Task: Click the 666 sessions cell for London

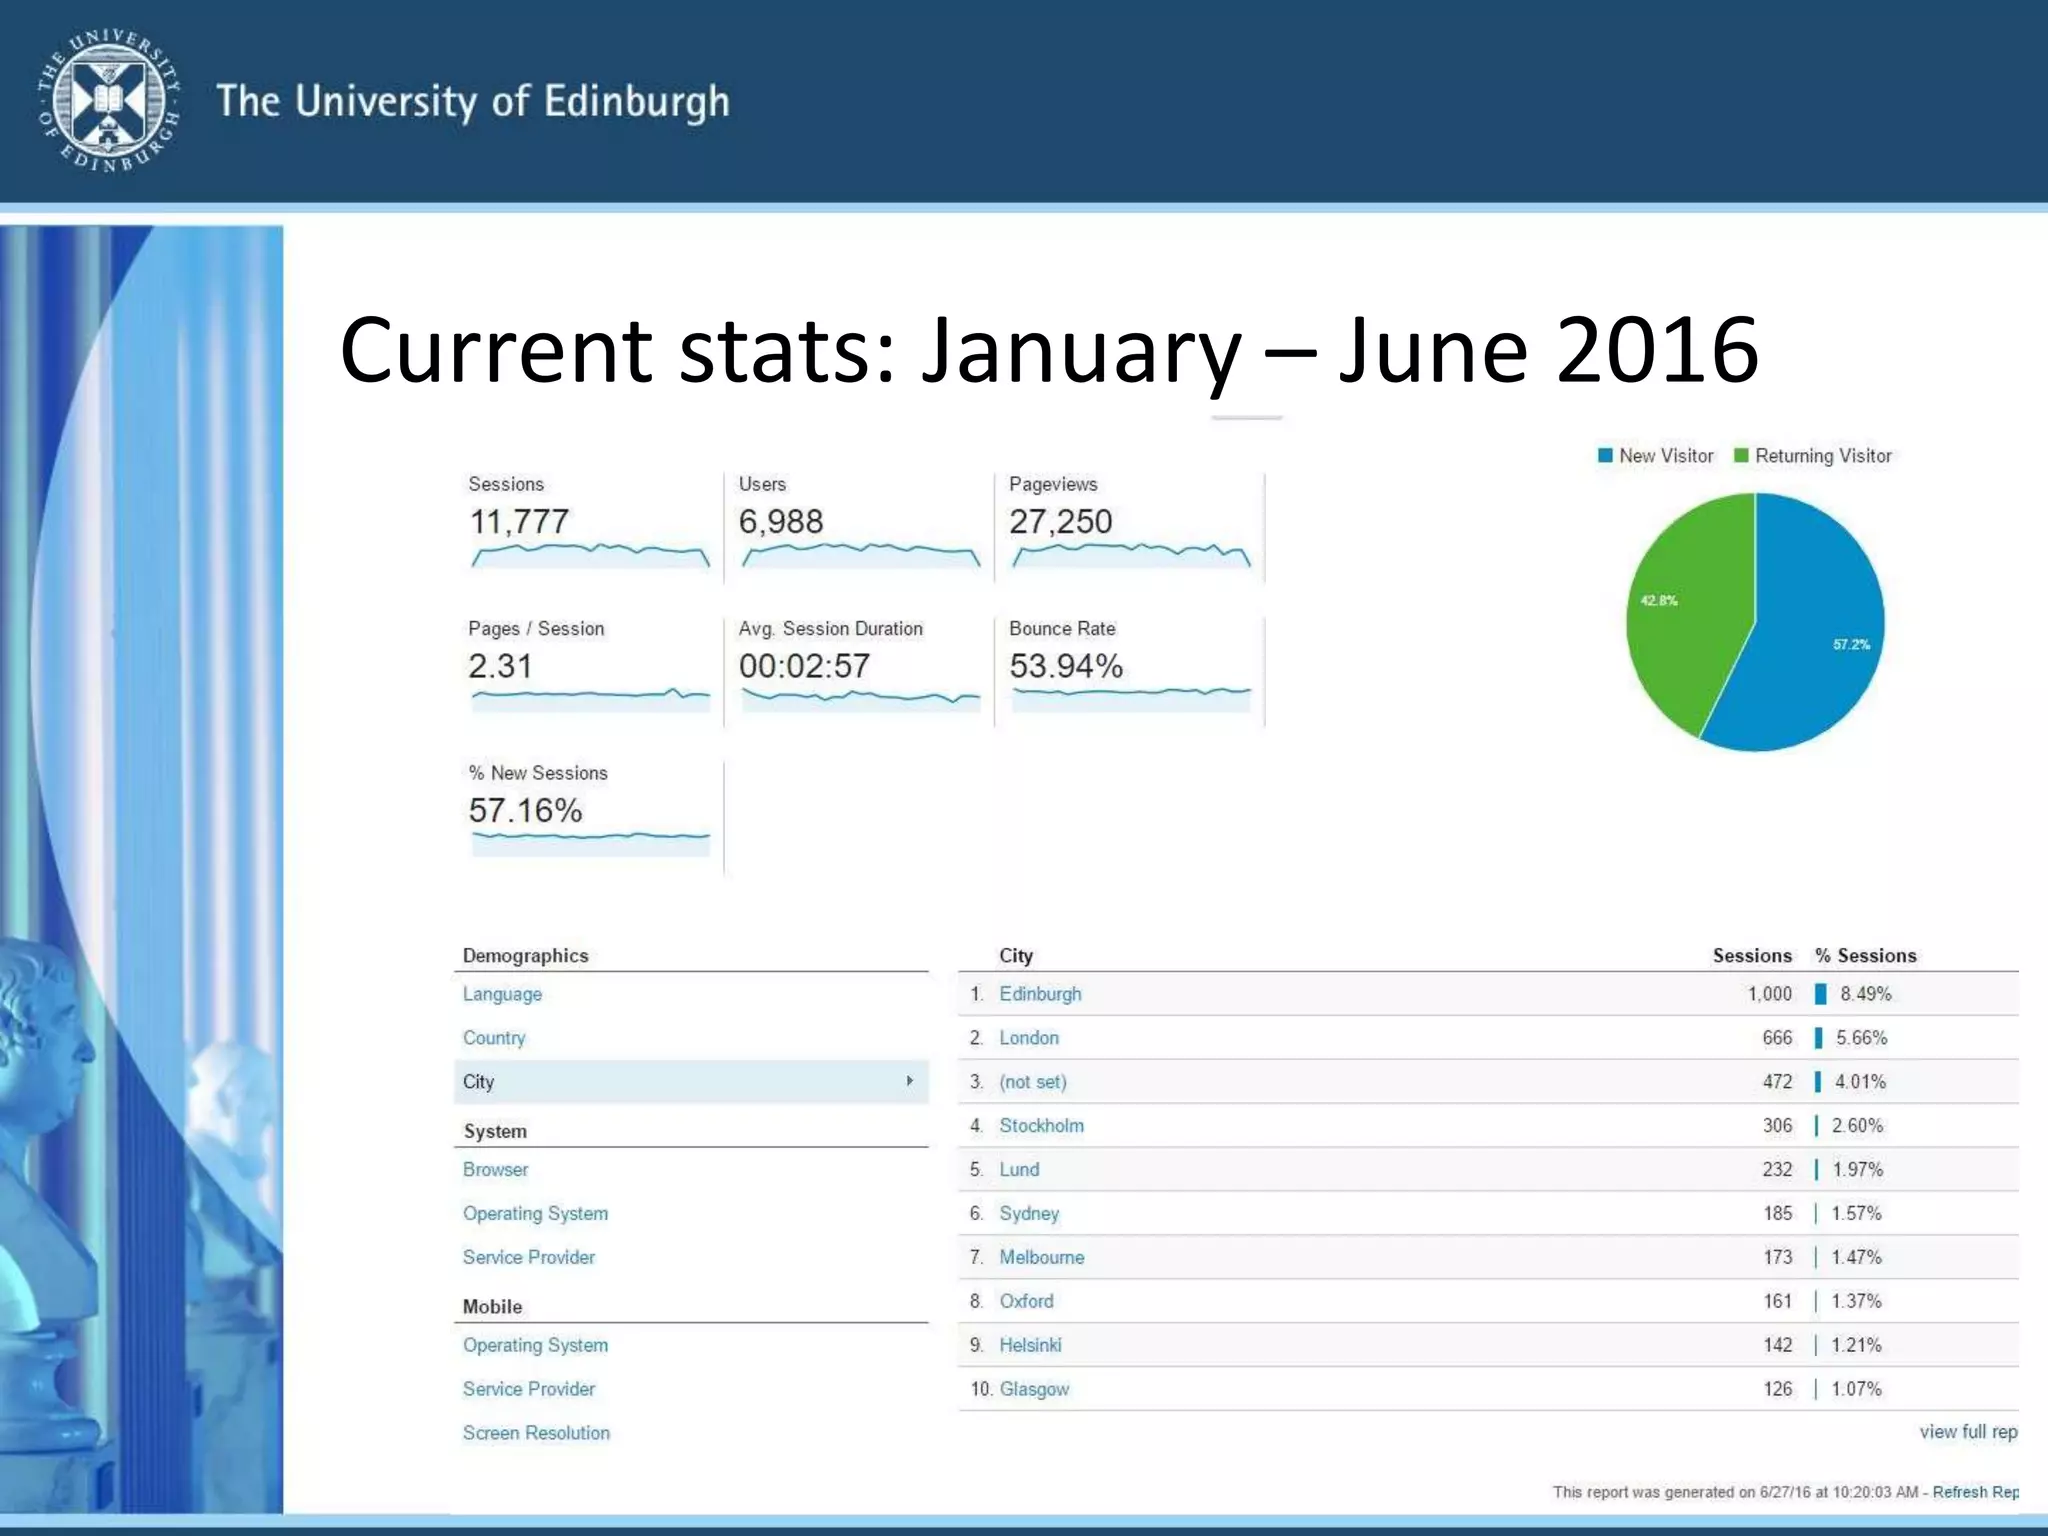Action: coord(1777,1038)
